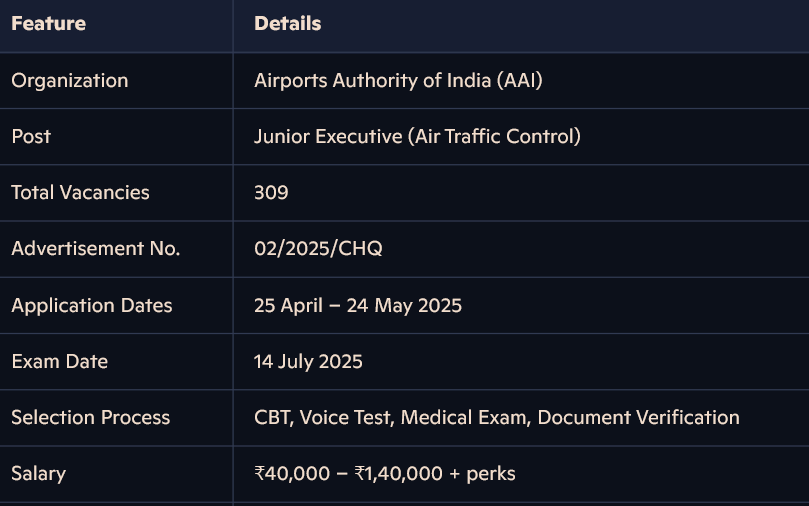The image size is (809, 506).
Task: Click the 309 vacancies value
Action: point(271,193)
